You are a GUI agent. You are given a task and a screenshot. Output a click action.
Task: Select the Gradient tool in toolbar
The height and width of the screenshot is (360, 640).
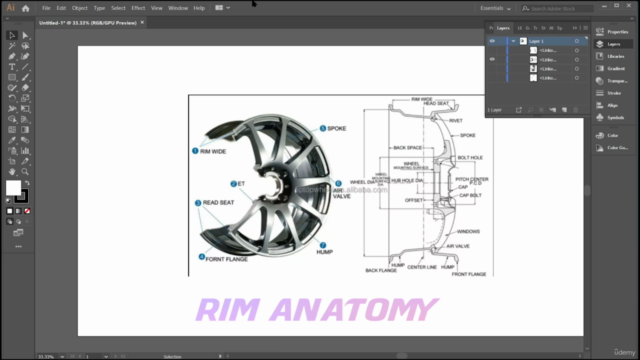coord(25,130)
